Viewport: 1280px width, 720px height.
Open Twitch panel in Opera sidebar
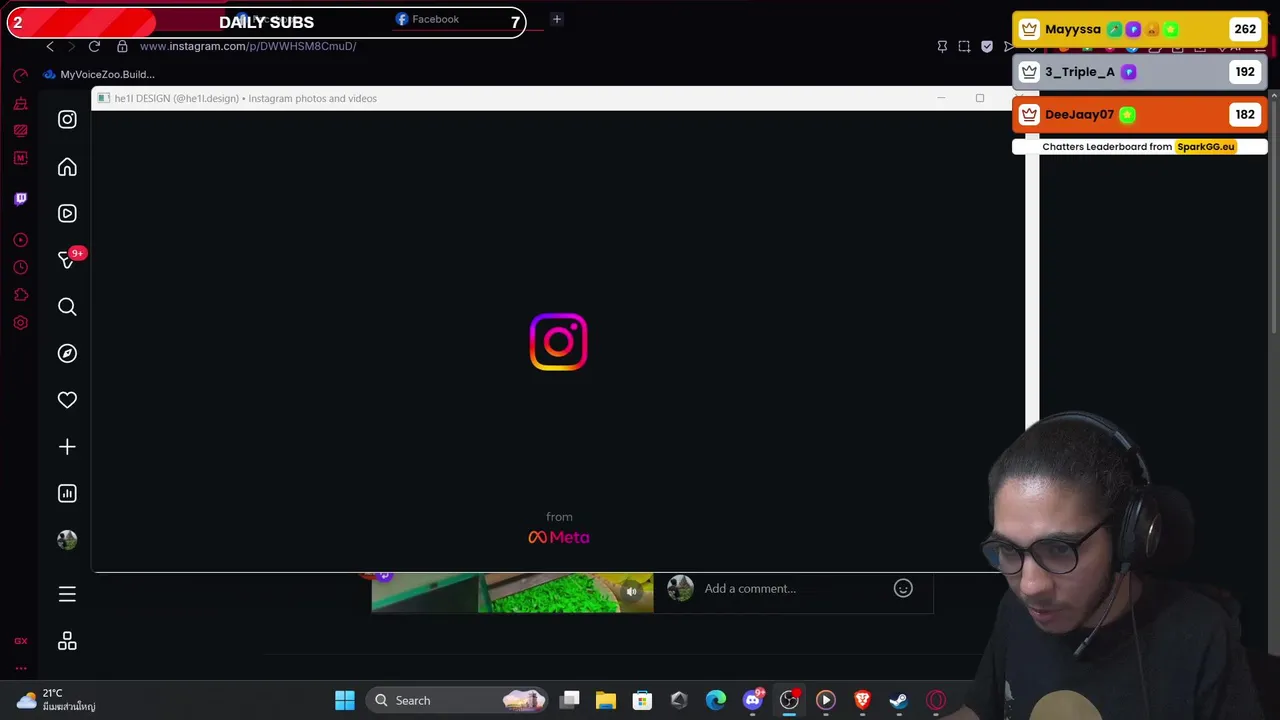[20, 198]
